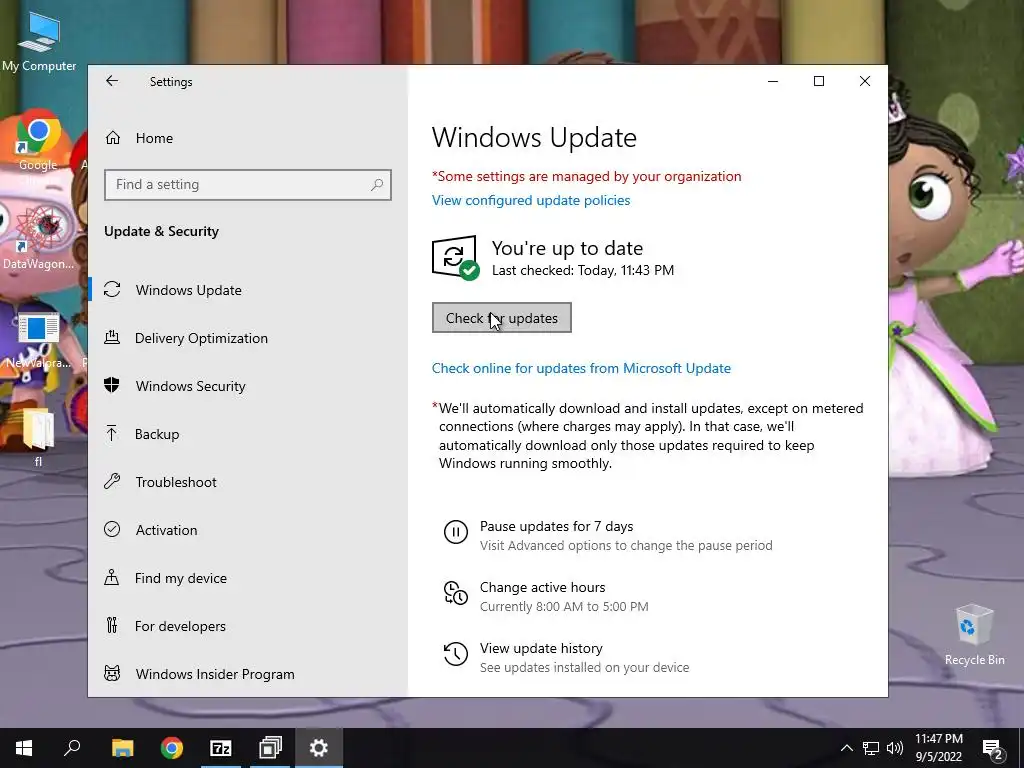Open File Explorer from taskbar
The height and width of the screenshot is (768, 1024).
[x=122, y=748]
